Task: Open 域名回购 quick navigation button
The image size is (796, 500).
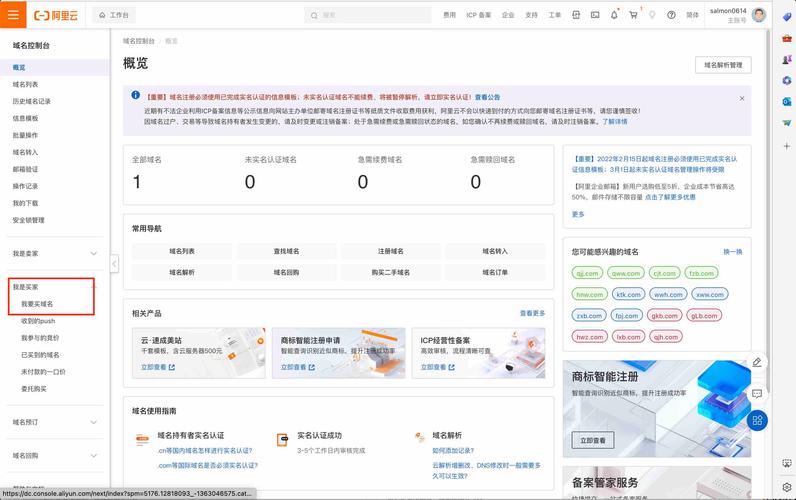Action: 286,272
